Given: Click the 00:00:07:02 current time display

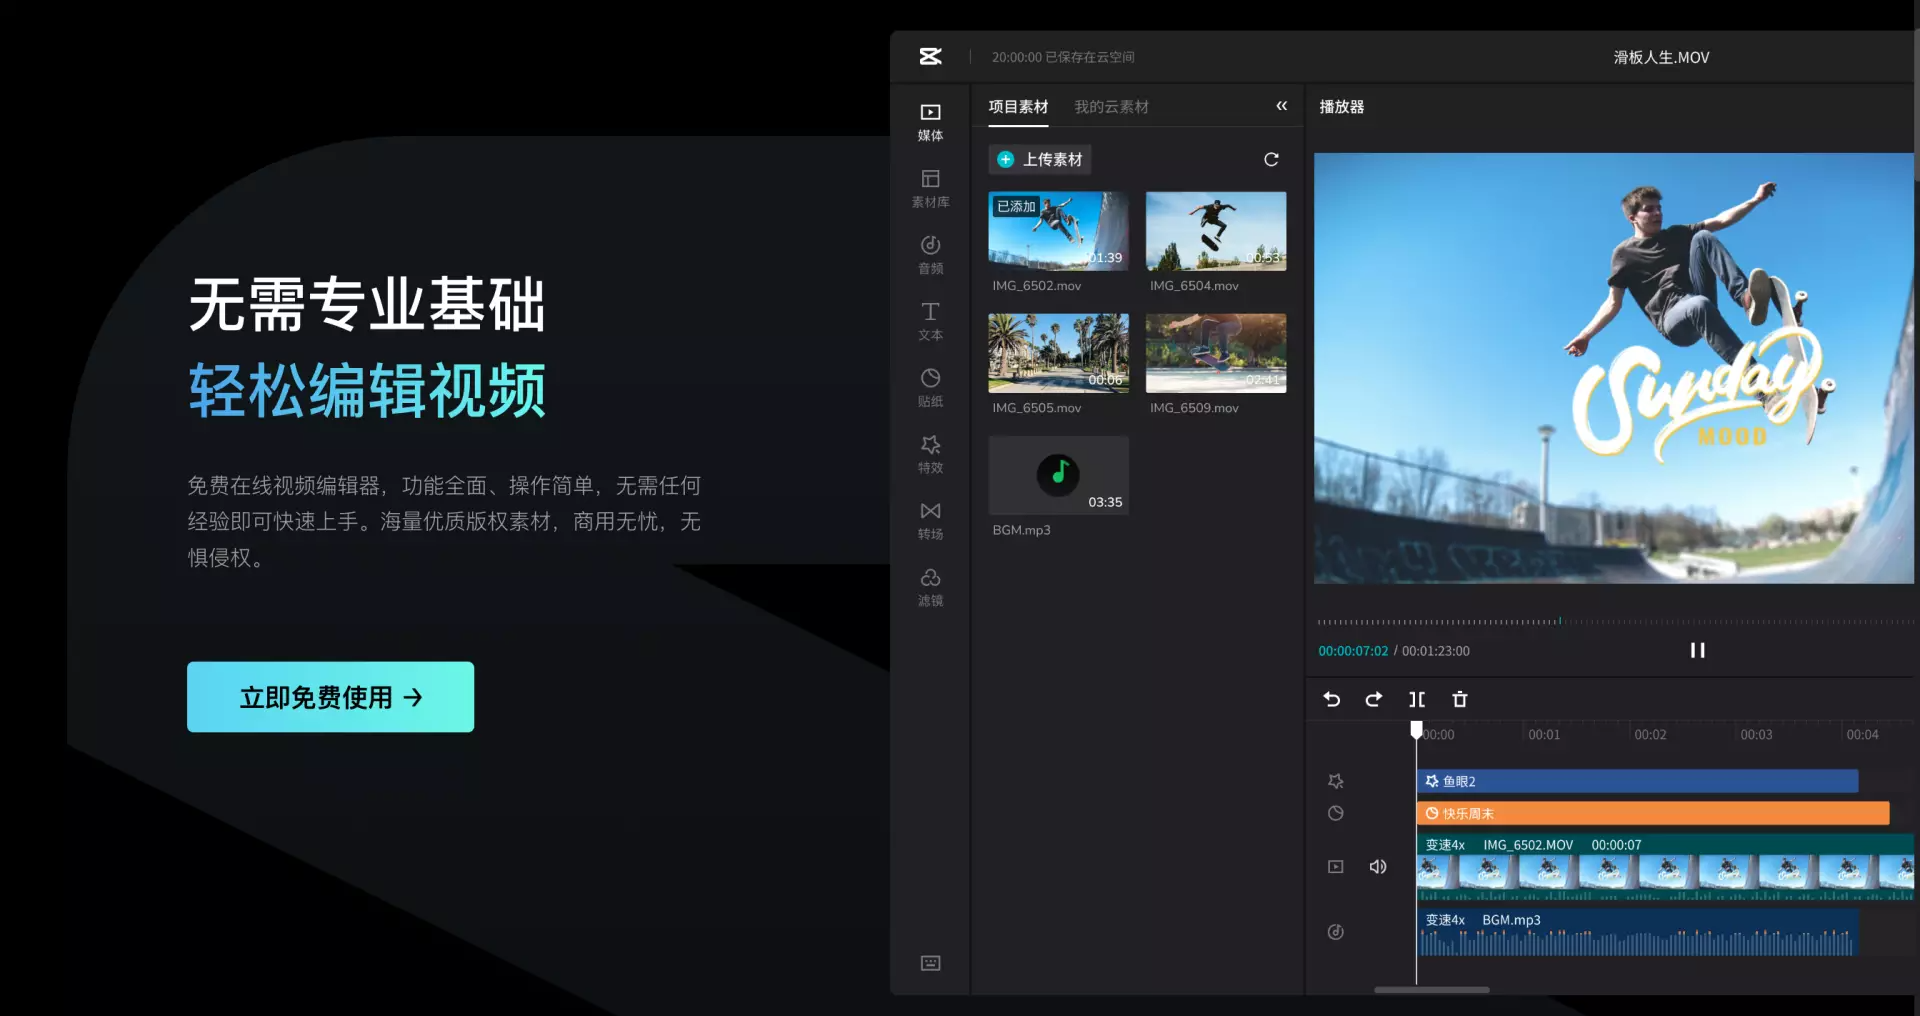Looking at the screenshot, I should coord(1353,651).
